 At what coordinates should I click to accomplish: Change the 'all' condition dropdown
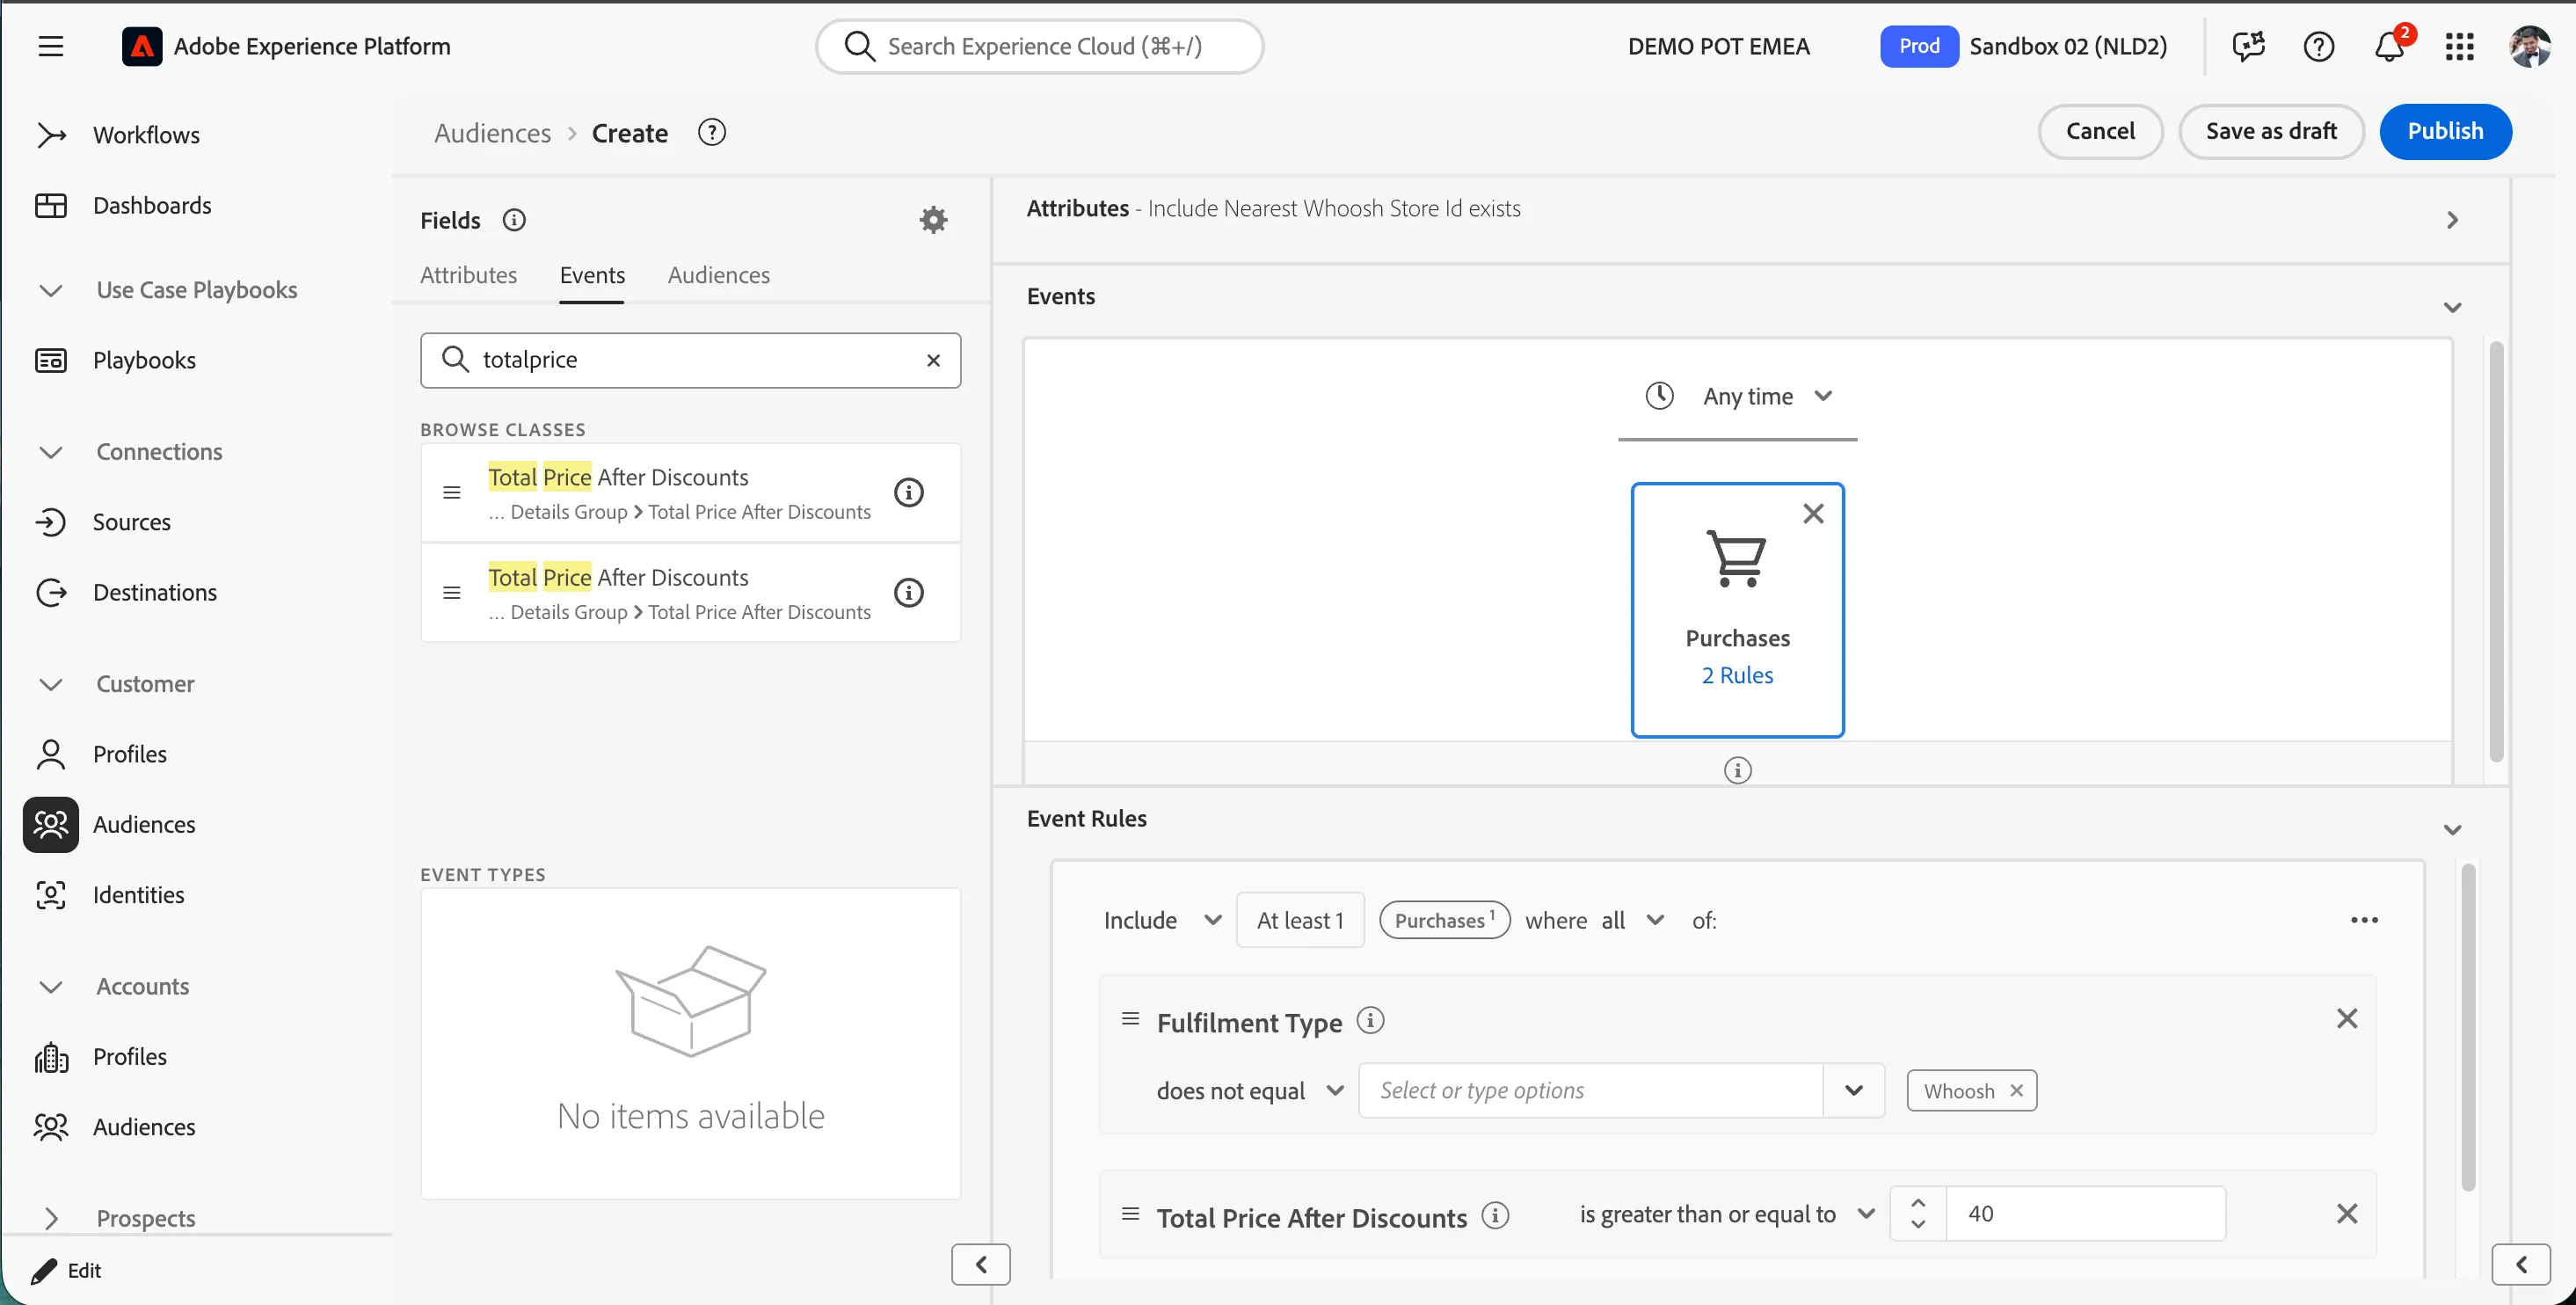1632,920
